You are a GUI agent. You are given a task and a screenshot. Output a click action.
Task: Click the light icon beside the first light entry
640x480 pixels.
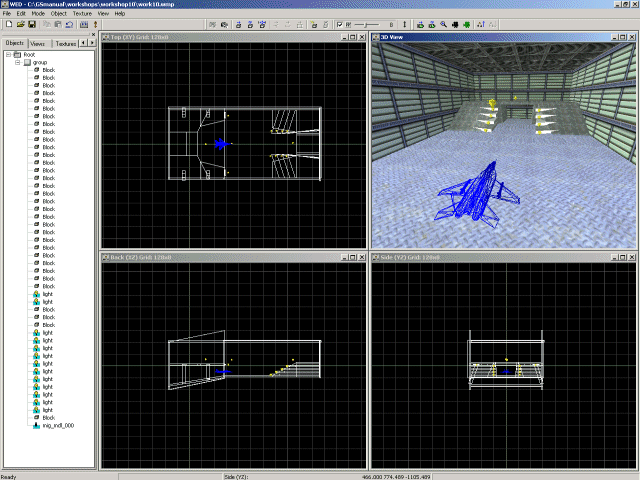click(x=36, y=293)
